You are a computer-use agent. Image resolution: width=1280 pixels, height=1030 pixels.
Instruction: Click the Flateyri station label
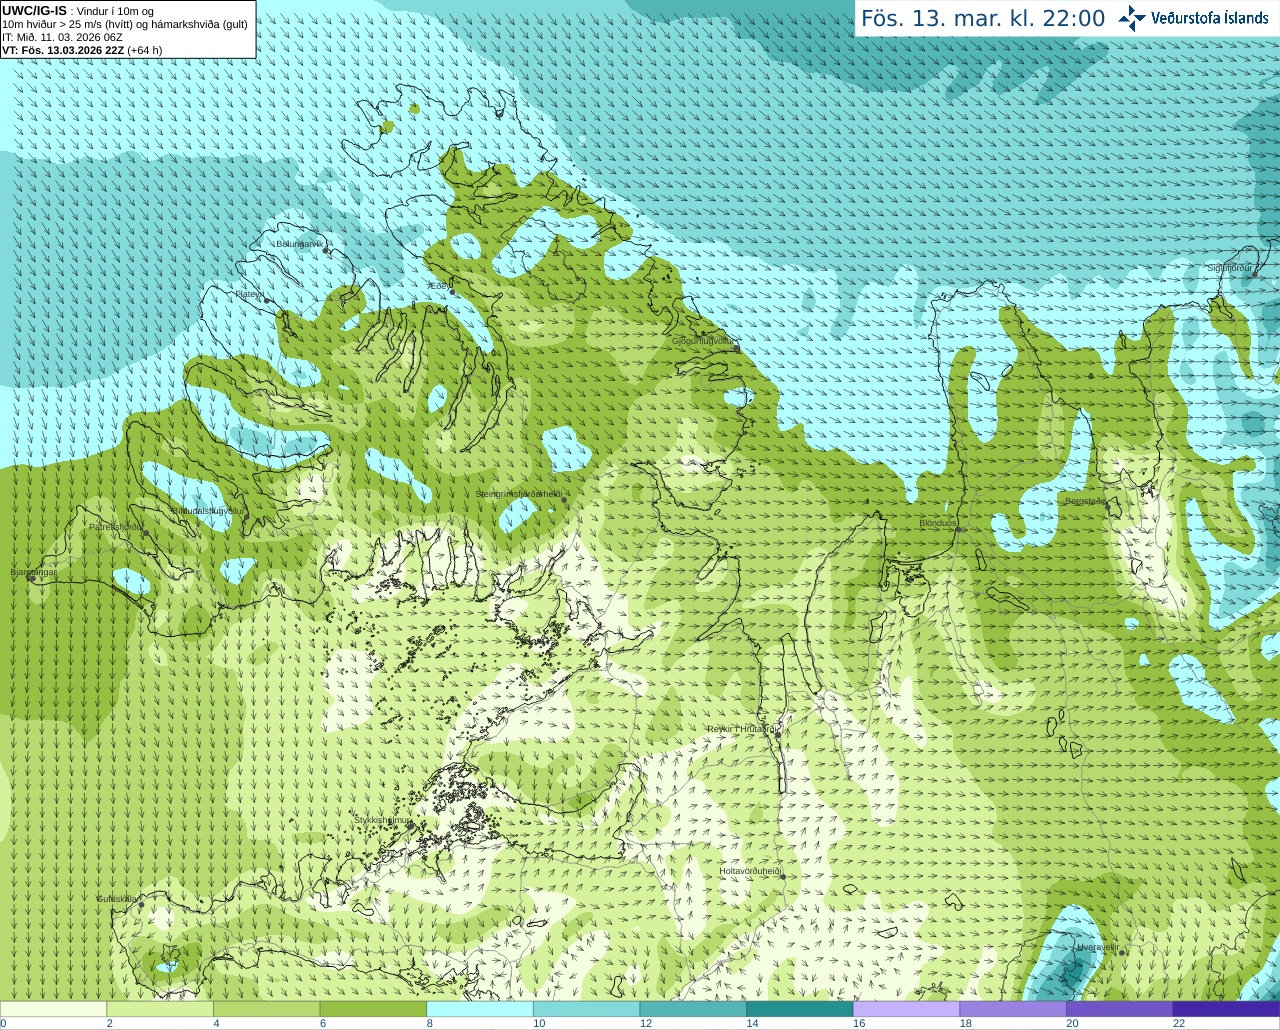point(250,294)
